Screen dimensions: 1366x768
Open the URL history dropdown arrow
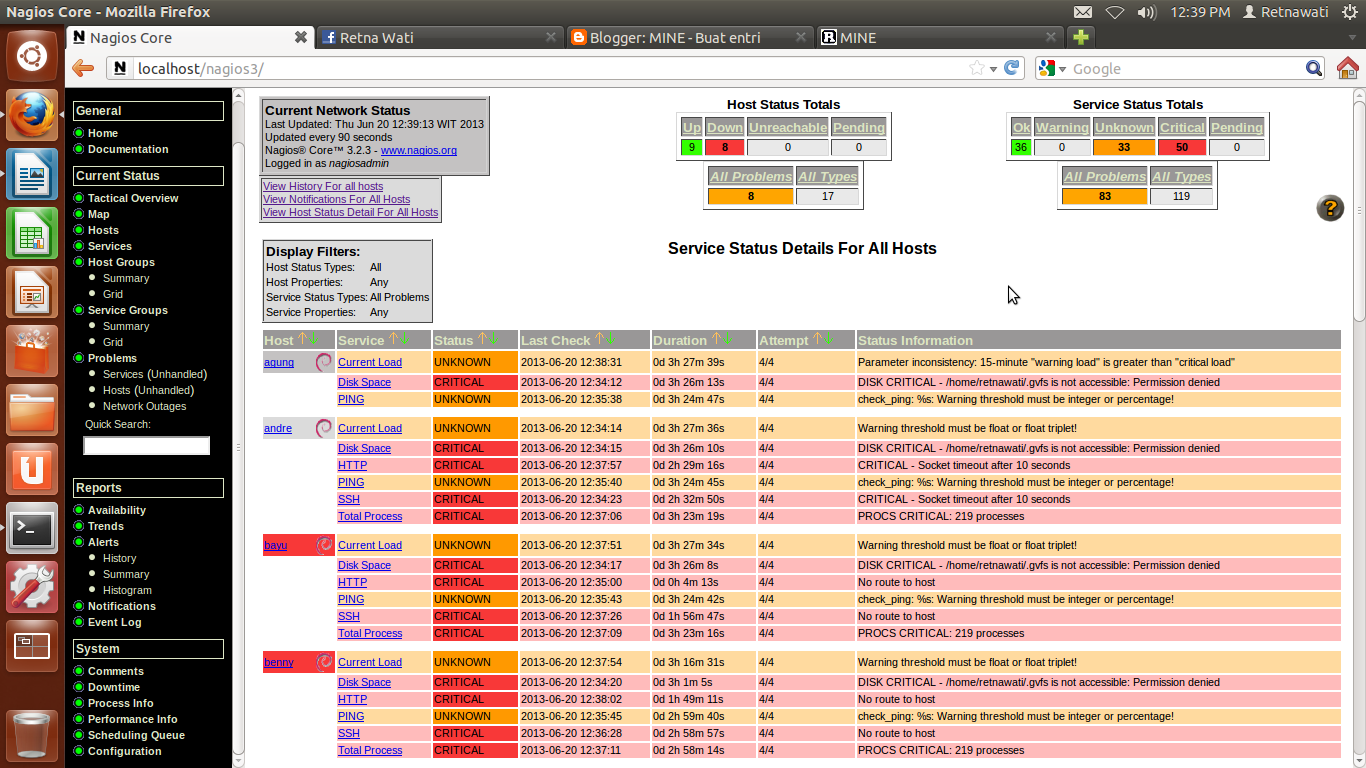pos(993,69)
